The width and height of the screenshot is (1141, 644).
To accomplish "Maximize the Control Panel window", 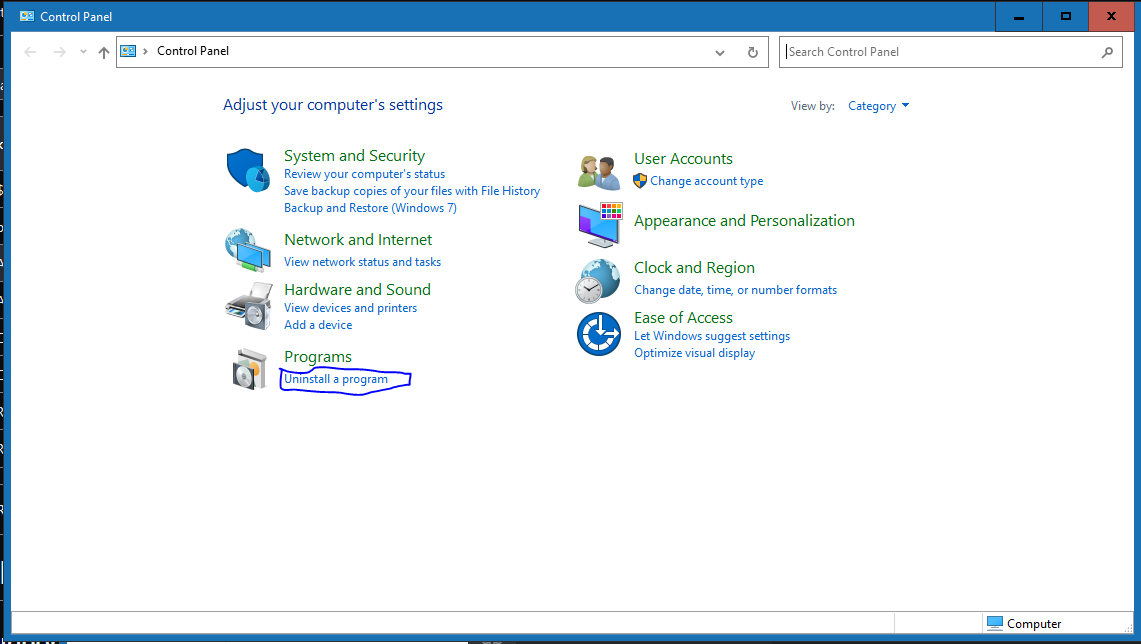I will coord(1065,16).
